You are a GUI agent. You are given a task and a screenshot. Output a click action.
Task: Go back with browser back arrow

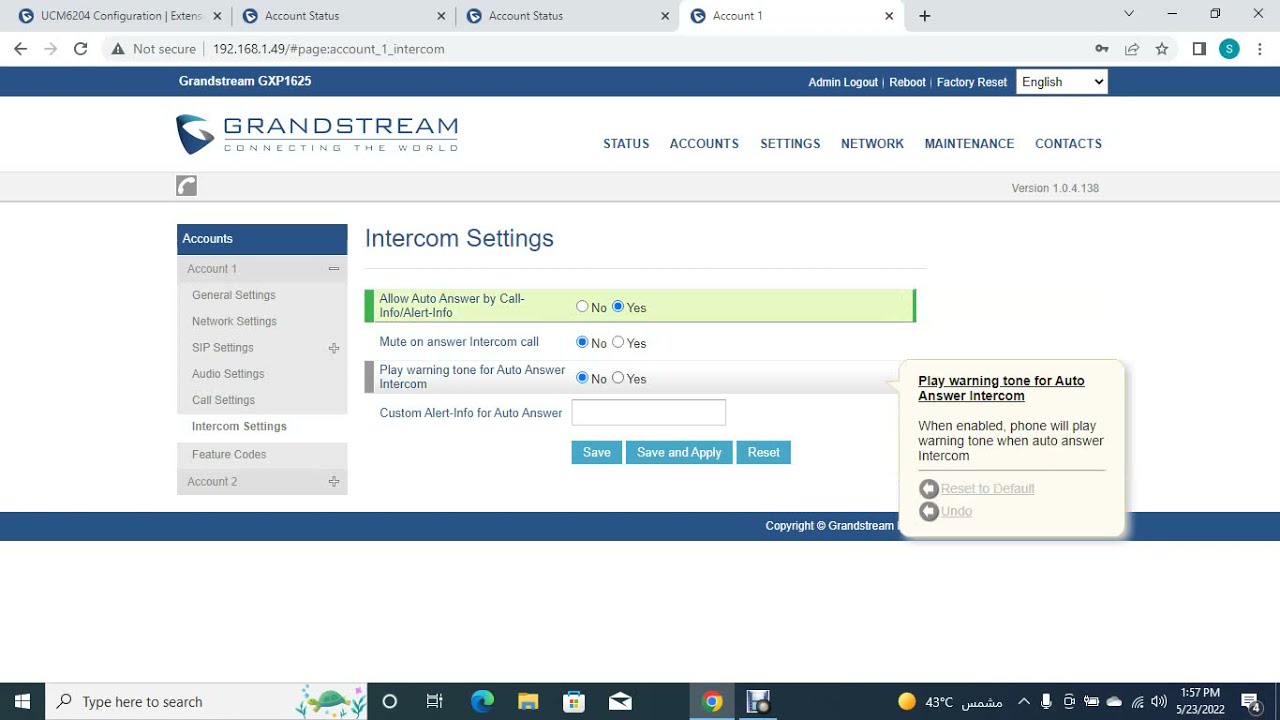(20, 48)
